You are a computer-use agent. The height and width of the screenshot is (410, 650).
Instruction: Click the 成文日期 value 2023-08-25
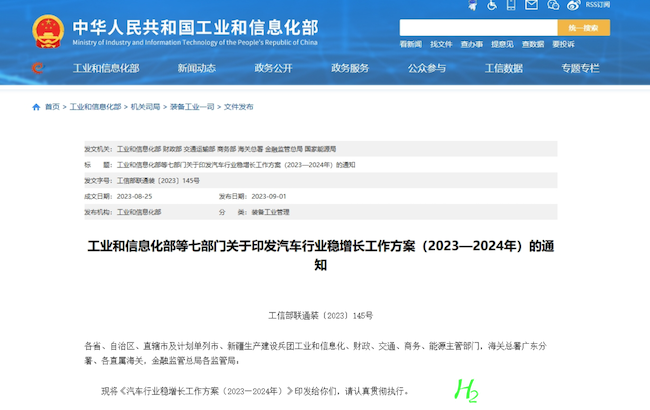(134, 197)
